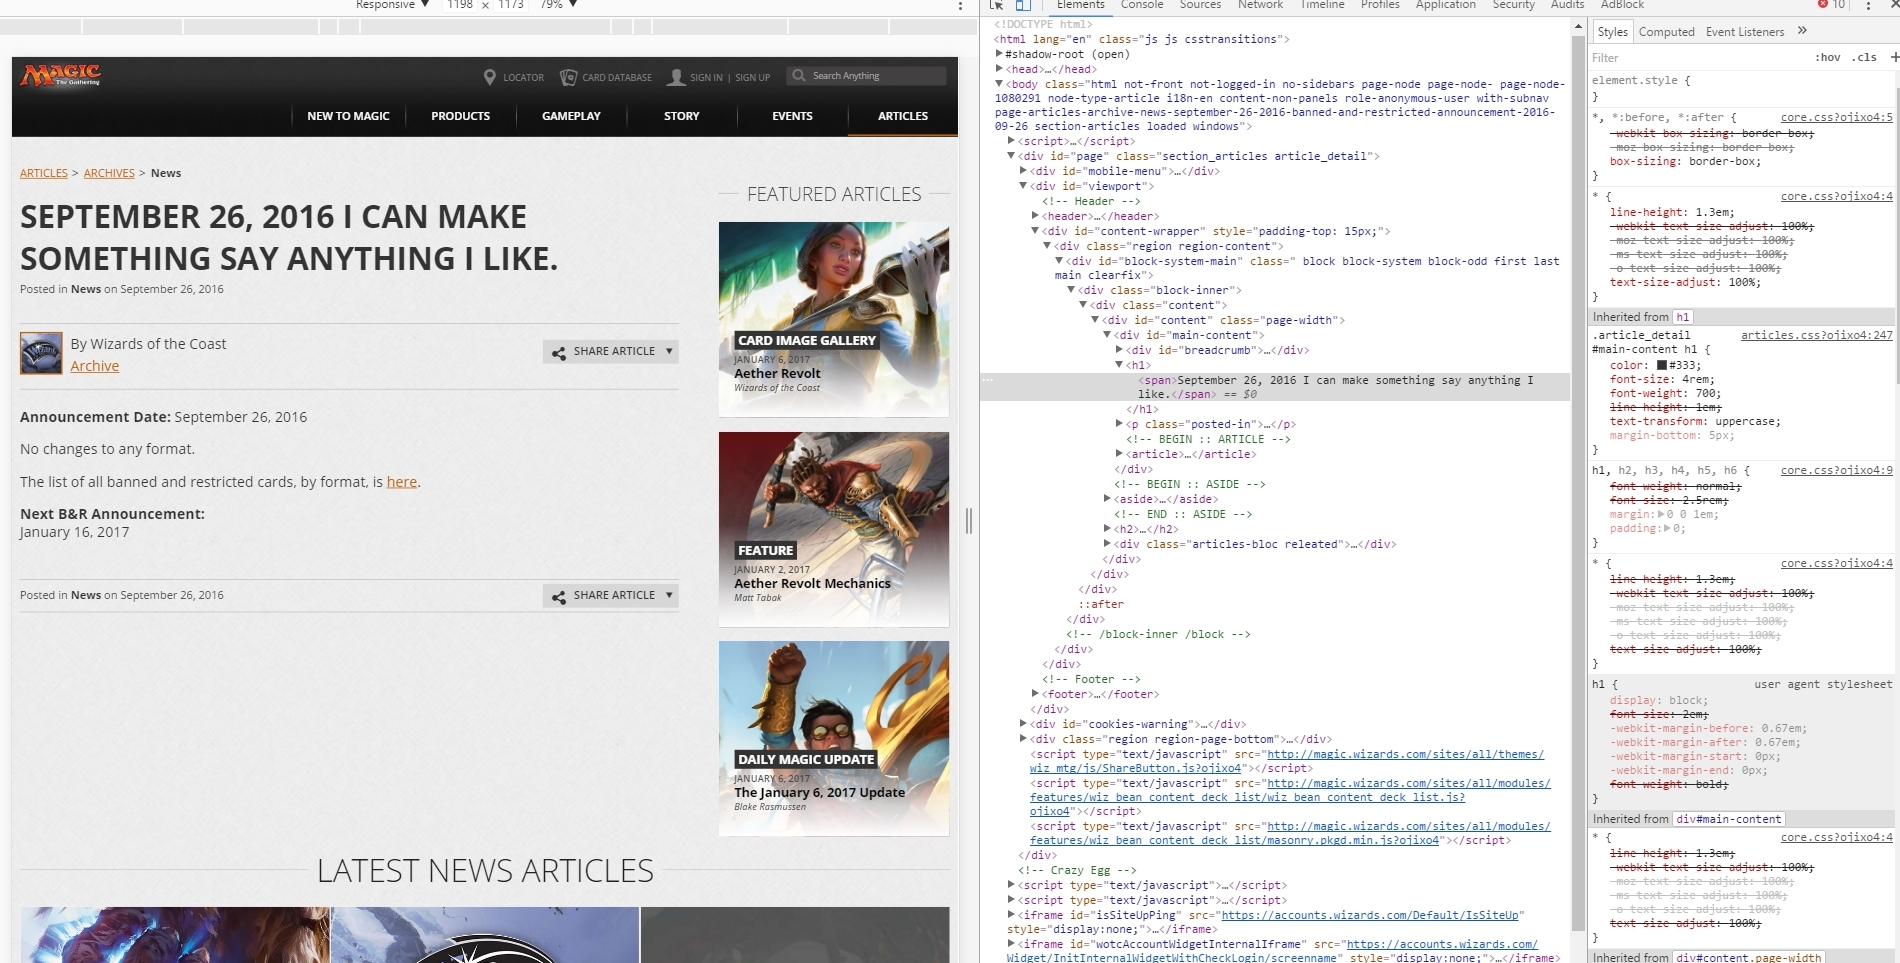The width and height of the screenshot is (1900, 963).
Task: Switch to the Console tab
Action: pyautogui.click(x=1141, y=5)
